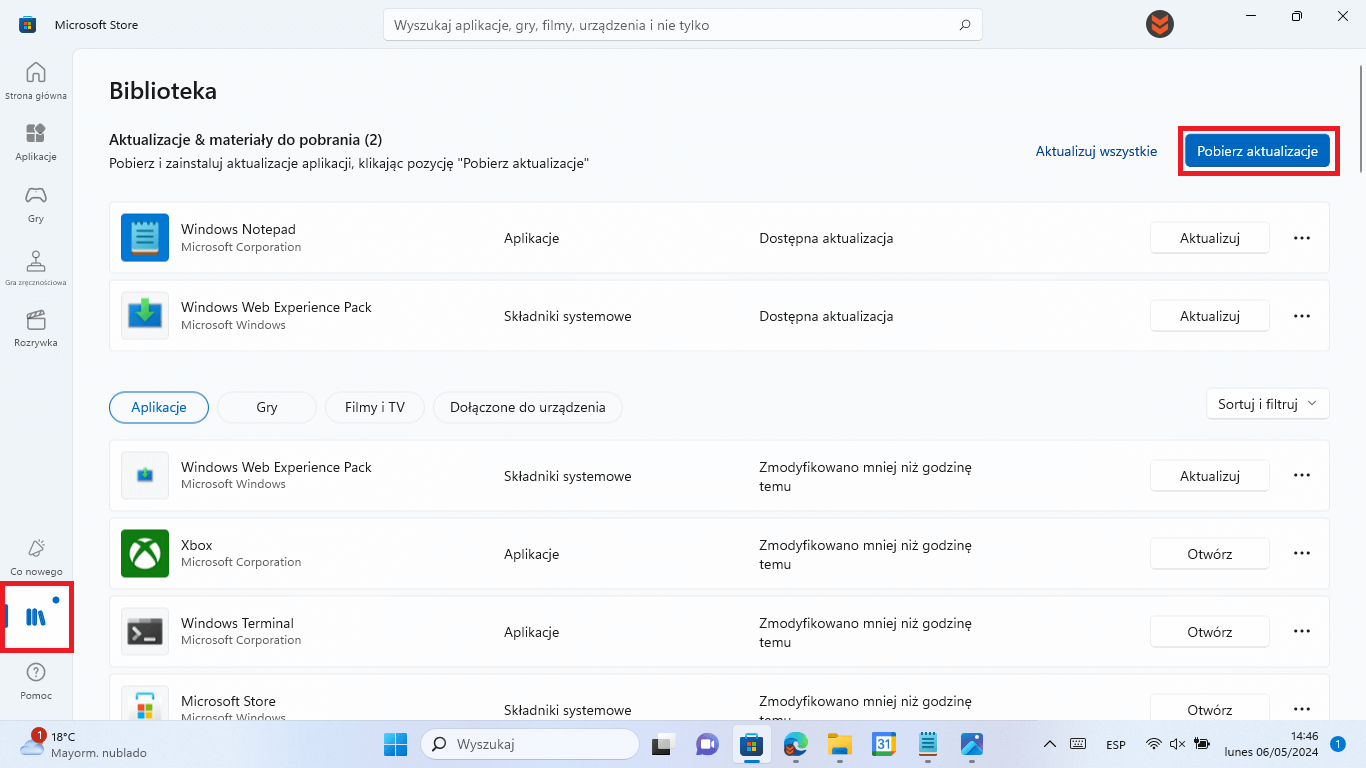This screenshot has height=768, width=1366.
Task: Go to Gry via the sidebar controller icon
Action: (36, 204)
